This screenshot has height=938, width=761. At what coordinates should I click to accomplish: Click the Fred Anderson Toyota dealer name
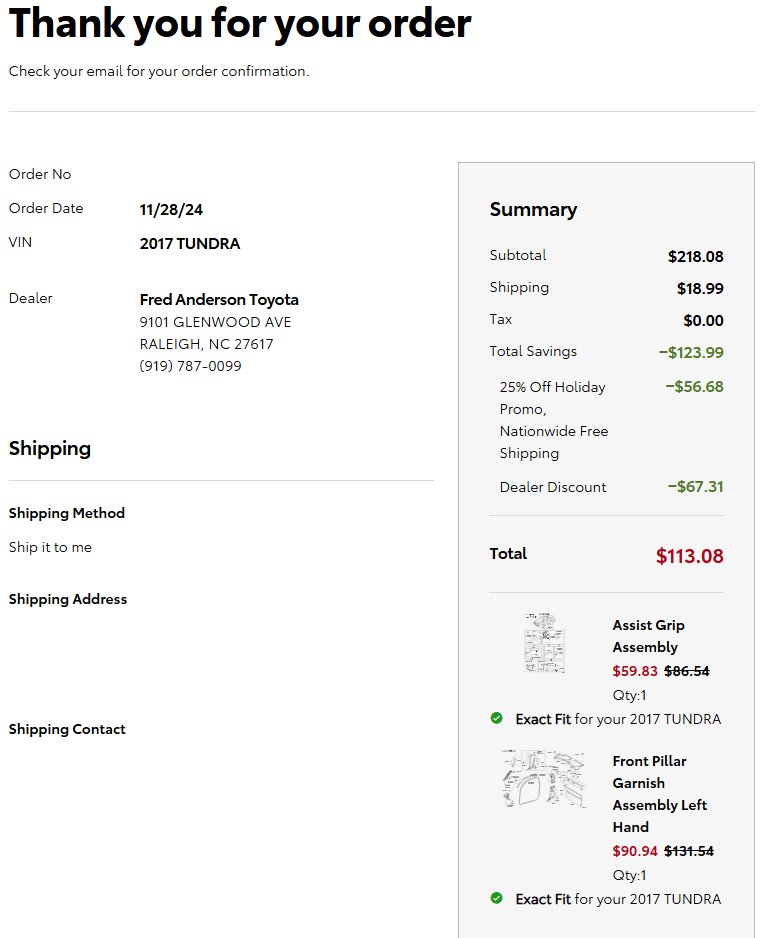click(219, 299)
